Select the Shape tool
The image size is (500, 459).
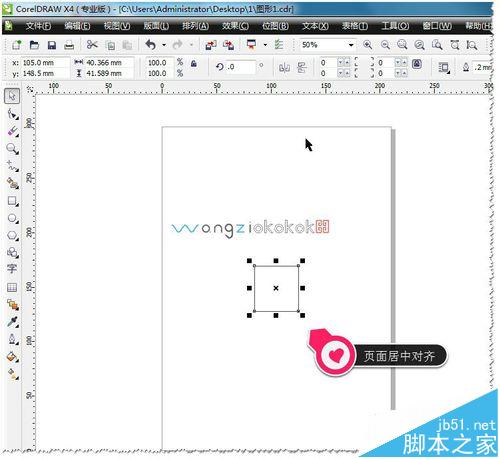[x=13, y=114]
